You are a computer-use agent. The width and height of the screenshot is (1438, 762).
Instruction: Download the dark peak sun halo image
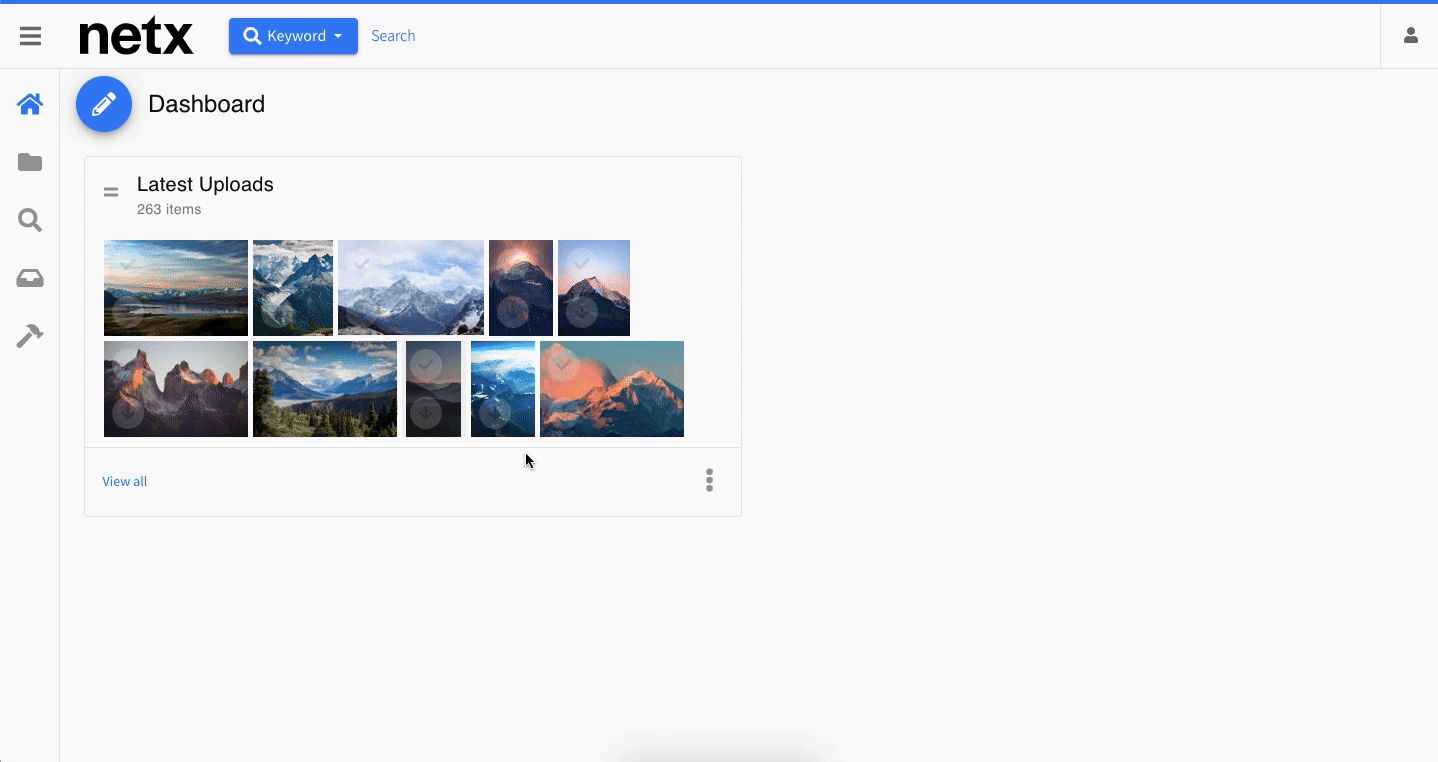pos(513,312)
